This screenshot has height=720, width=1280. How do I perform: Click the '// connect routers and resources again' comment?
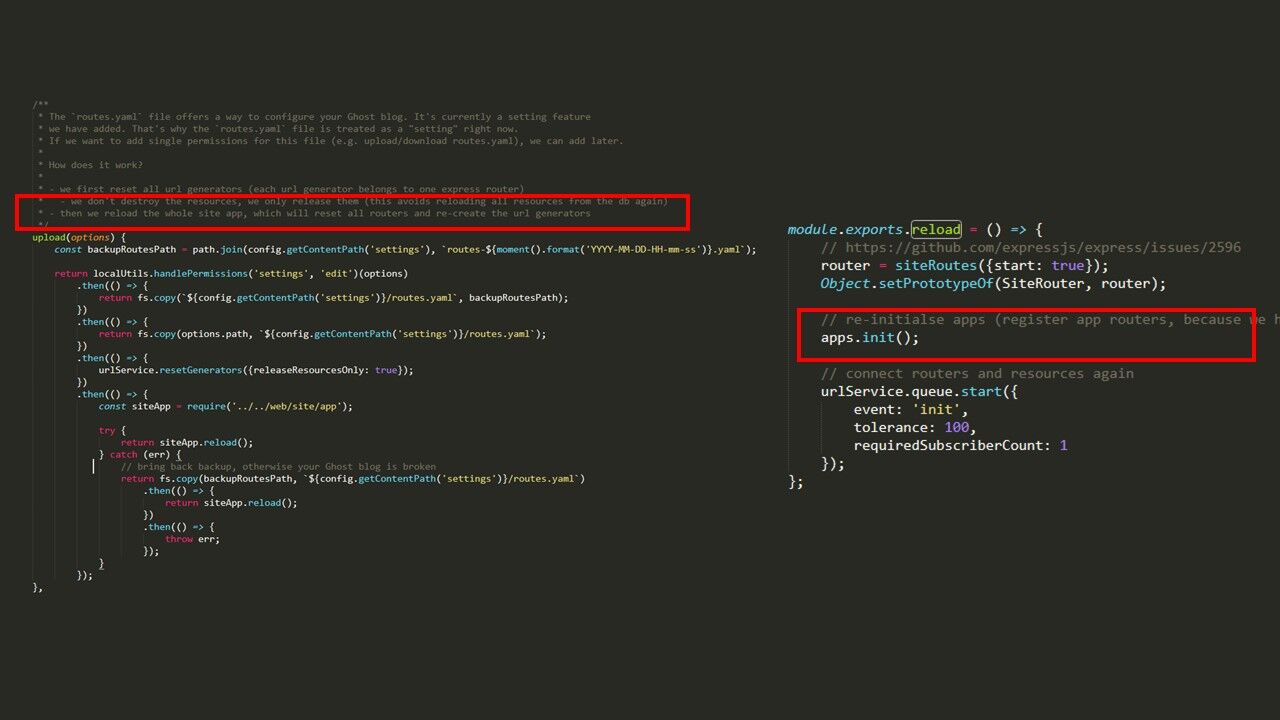[977, 373]
